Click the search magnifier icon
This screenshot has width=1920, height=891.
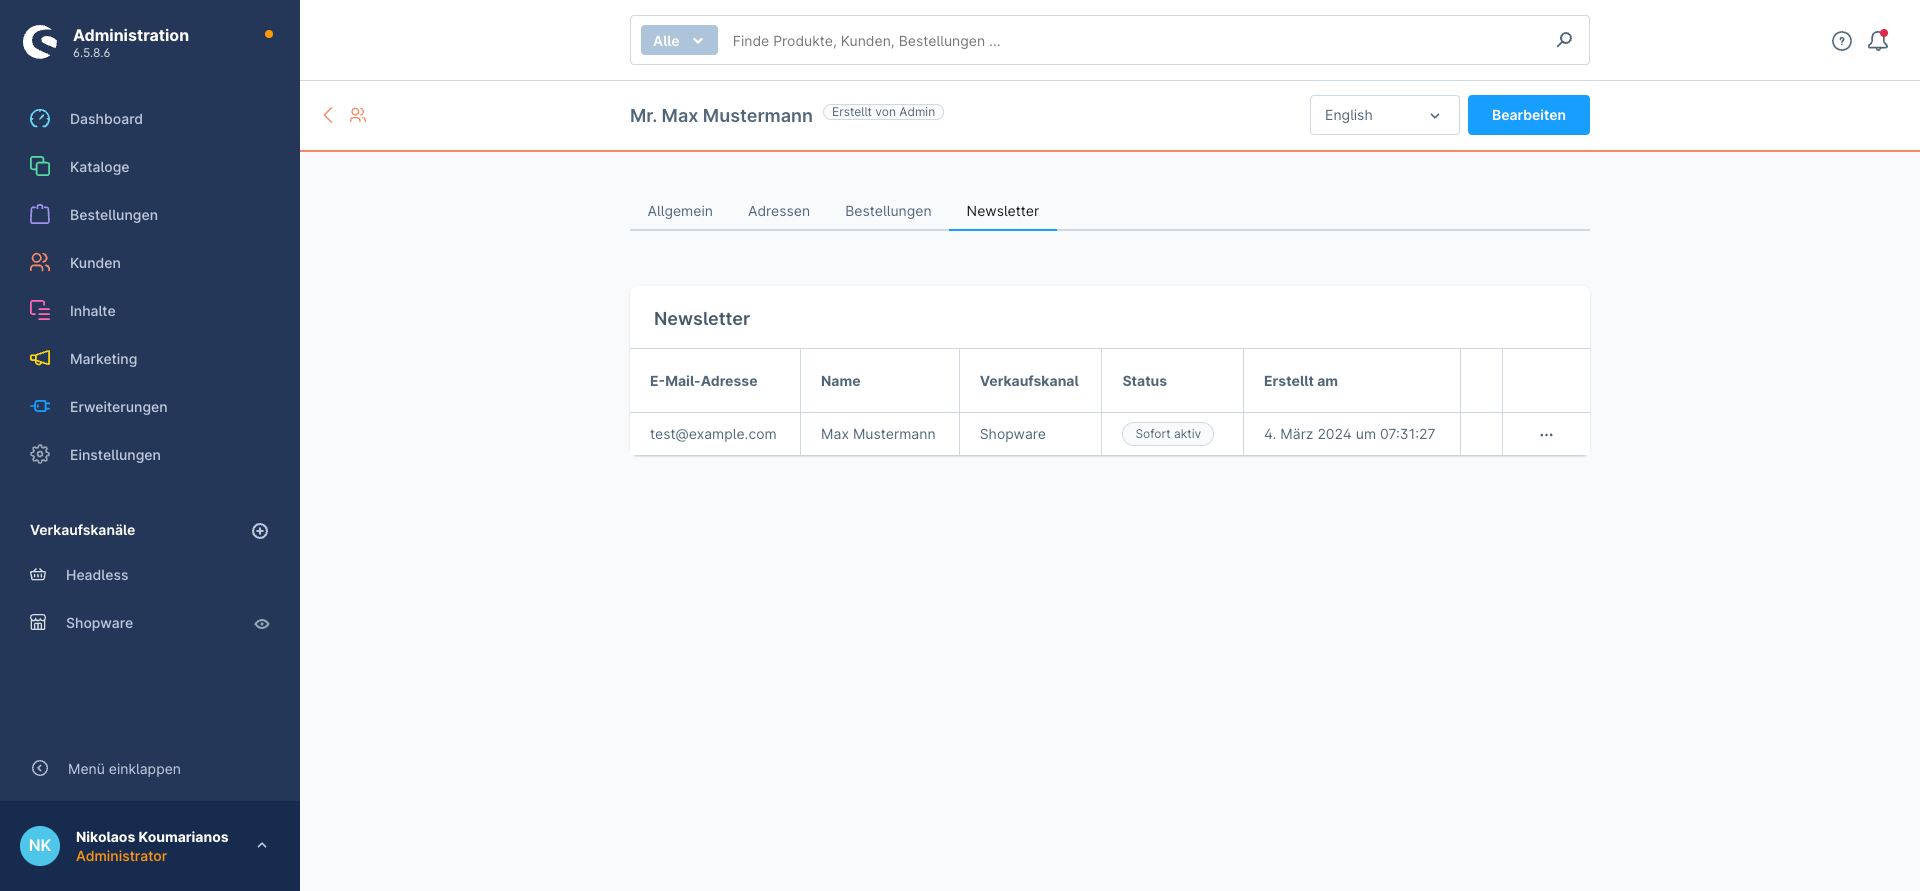pos(1564,40)
